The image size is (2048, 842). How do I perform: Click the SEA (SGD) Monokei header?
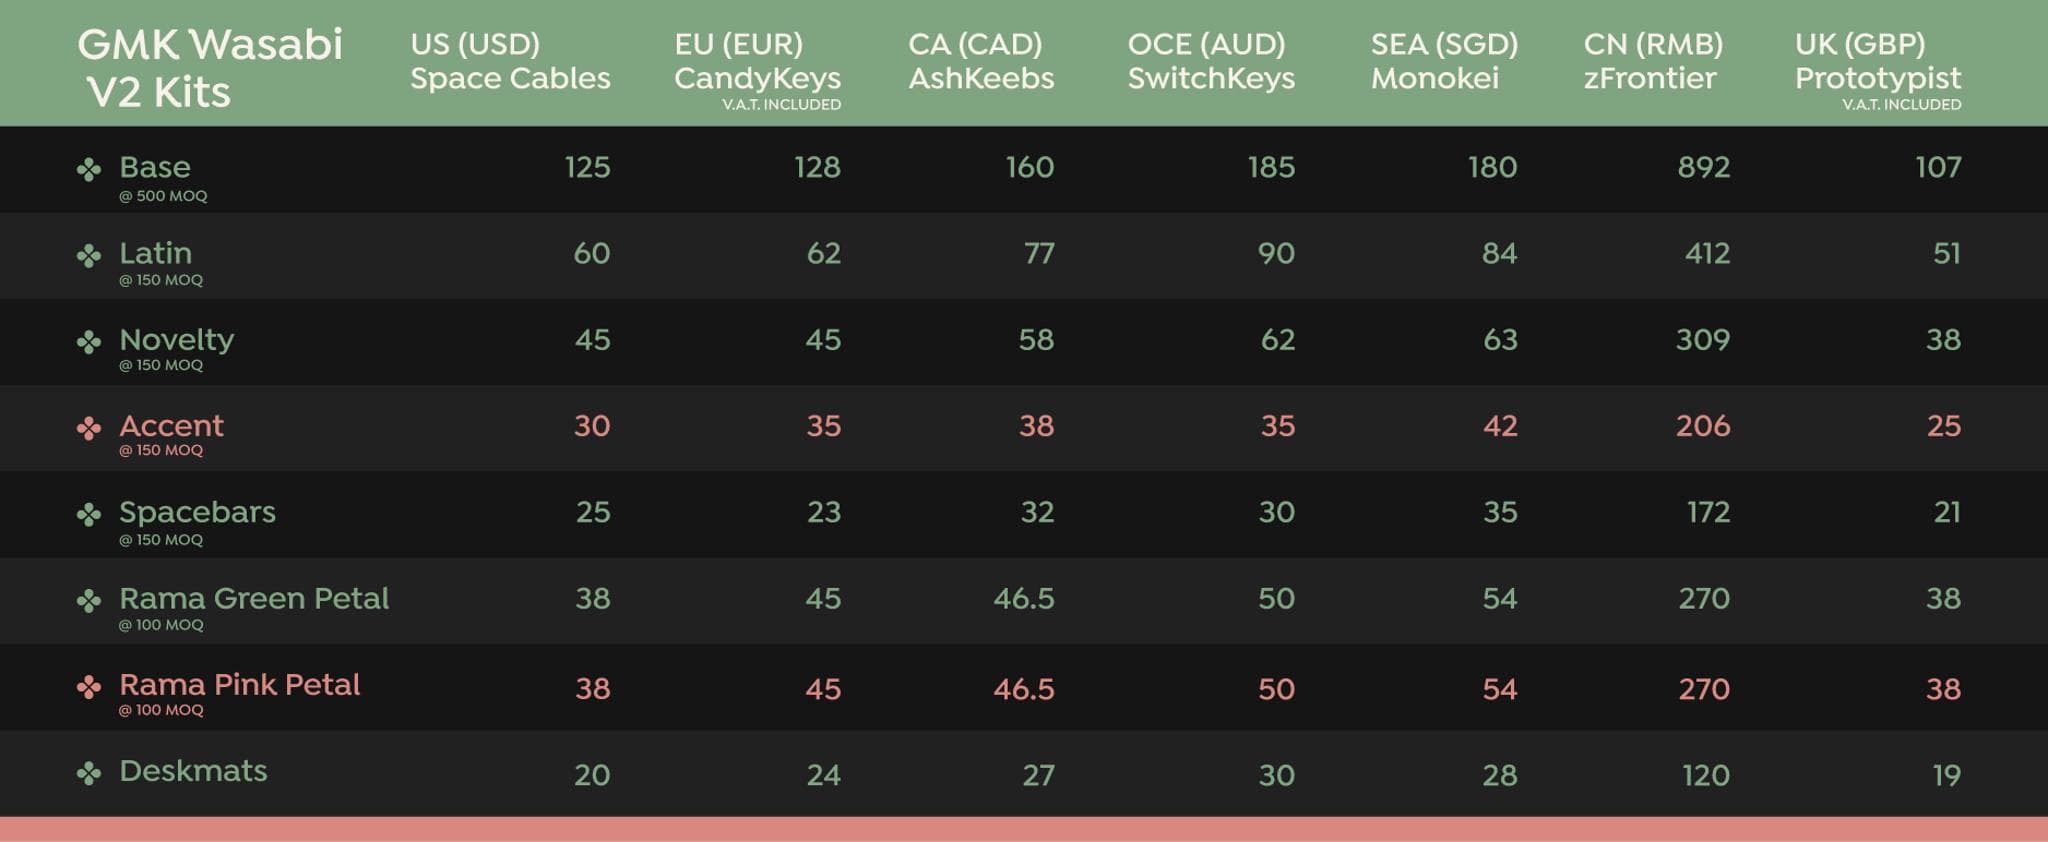pos(1444,61)
